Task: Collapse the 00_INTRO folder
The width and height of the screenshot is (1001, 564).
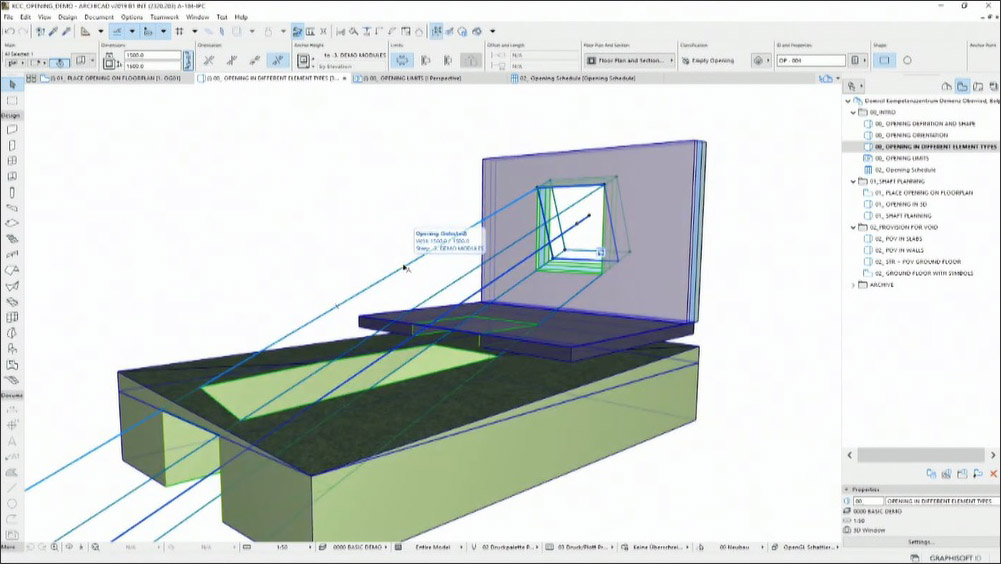Action: pyautogui.click(x=854, y=112)
